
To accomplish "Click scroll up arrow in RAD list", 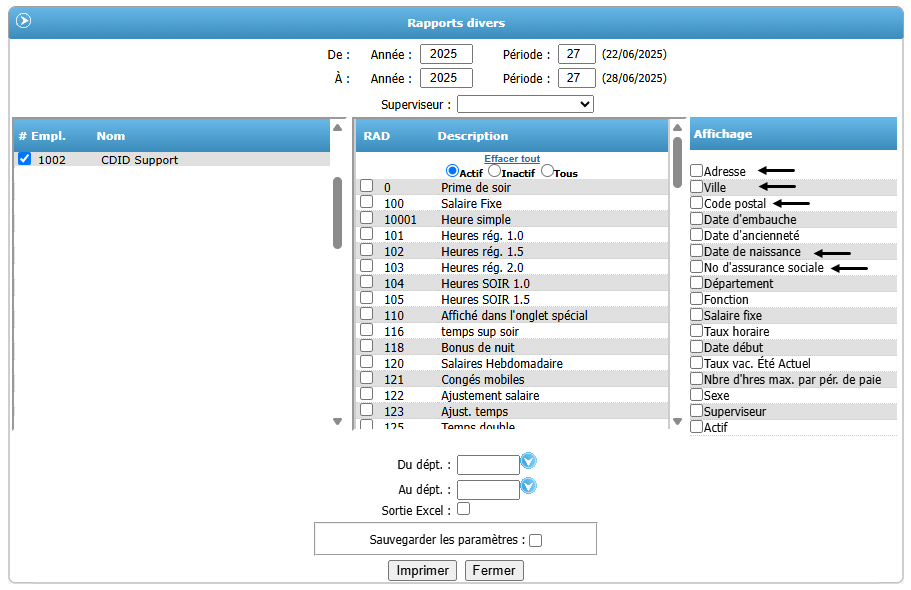I will click(x=676, y=128).
